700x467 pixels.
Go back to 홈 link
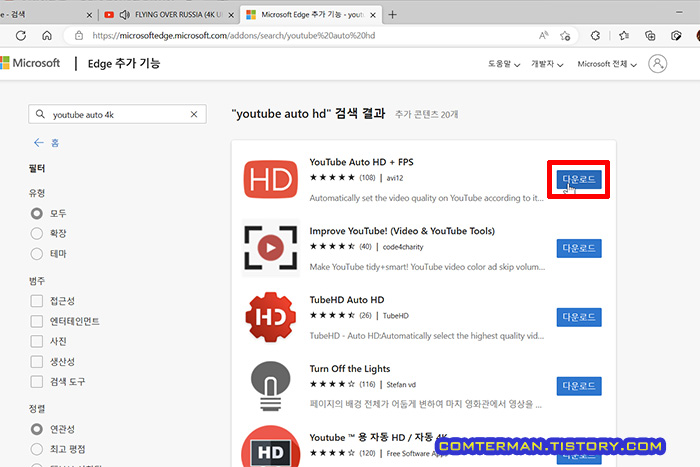tap(46, 143)
